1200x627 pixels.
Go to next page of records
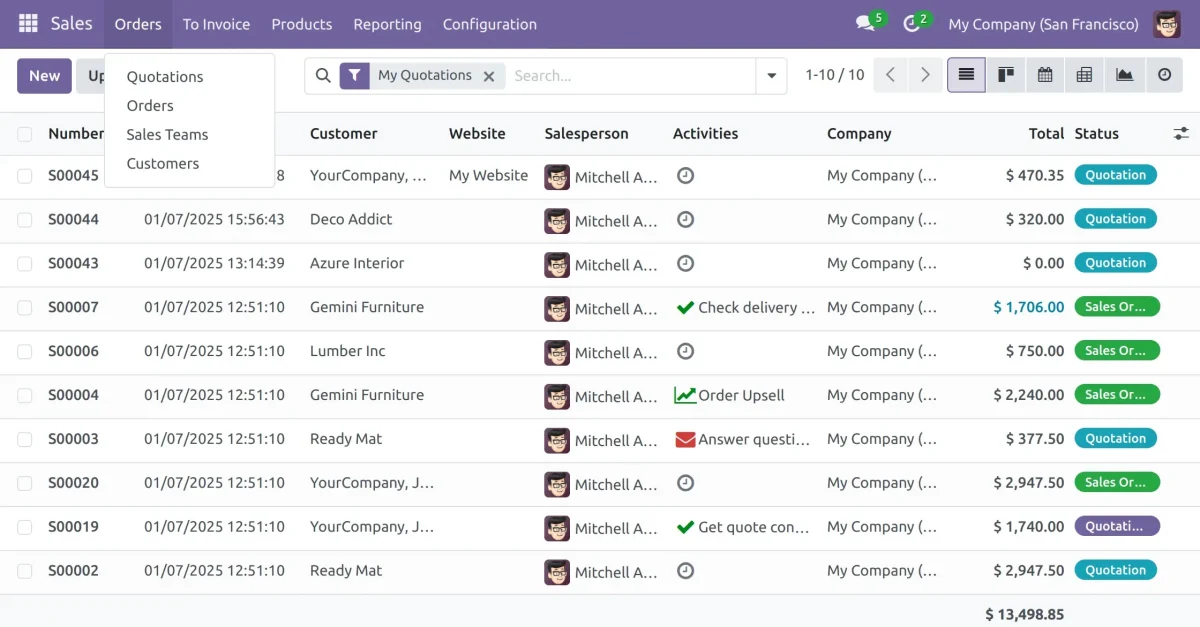tap(925, 75)
